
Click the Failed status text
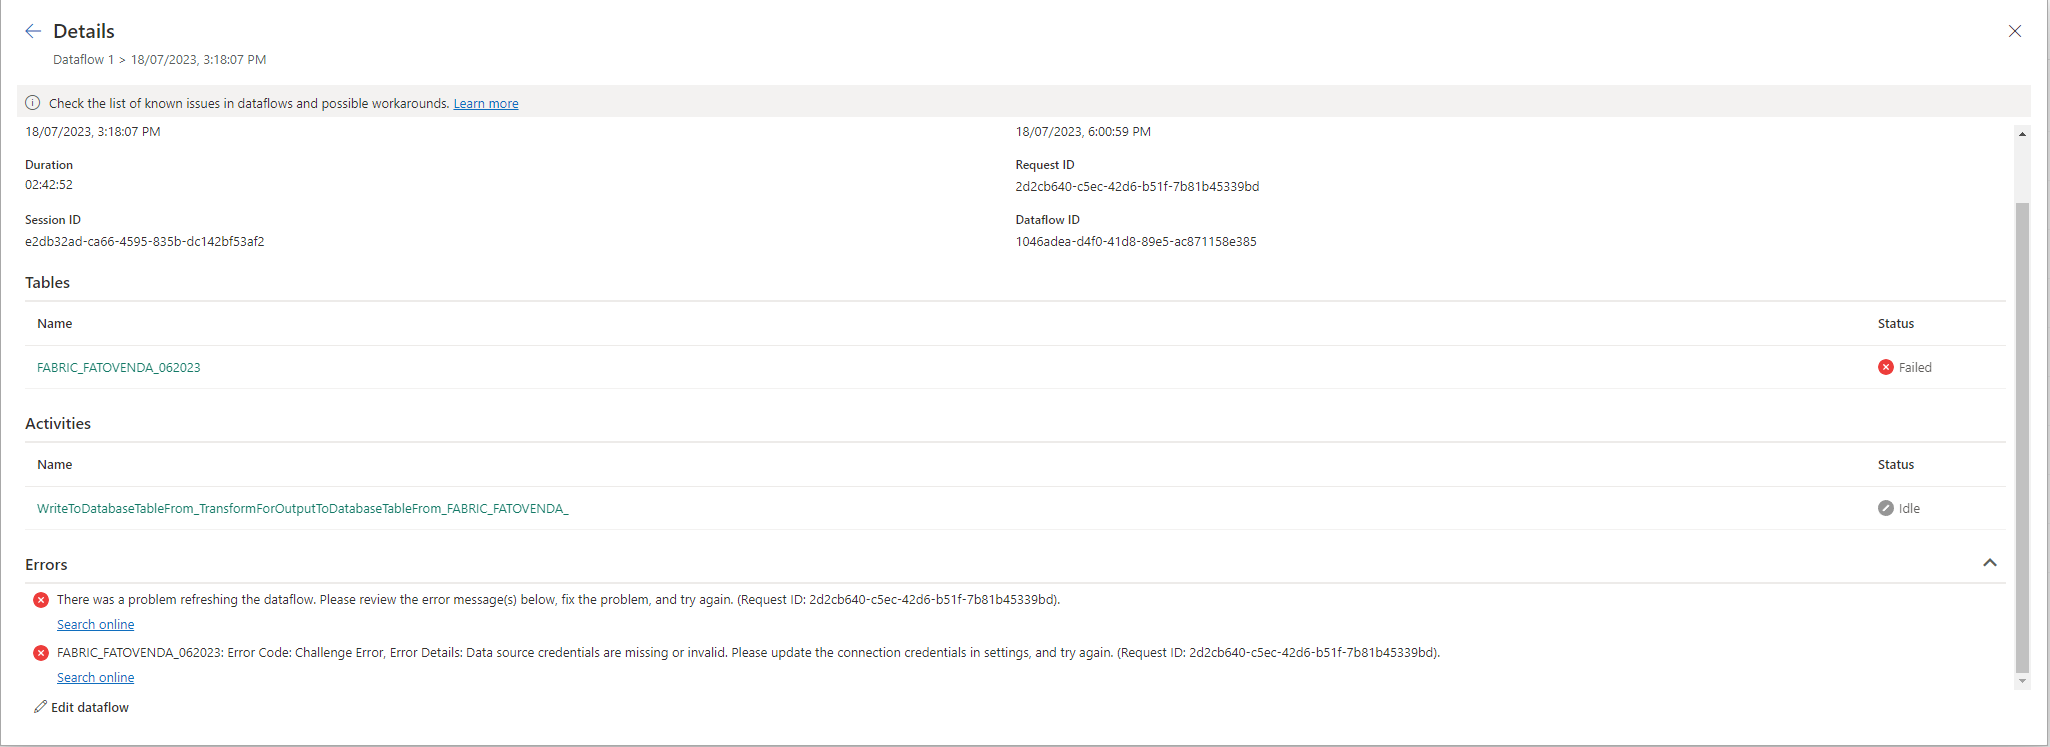coord(1915,367)
